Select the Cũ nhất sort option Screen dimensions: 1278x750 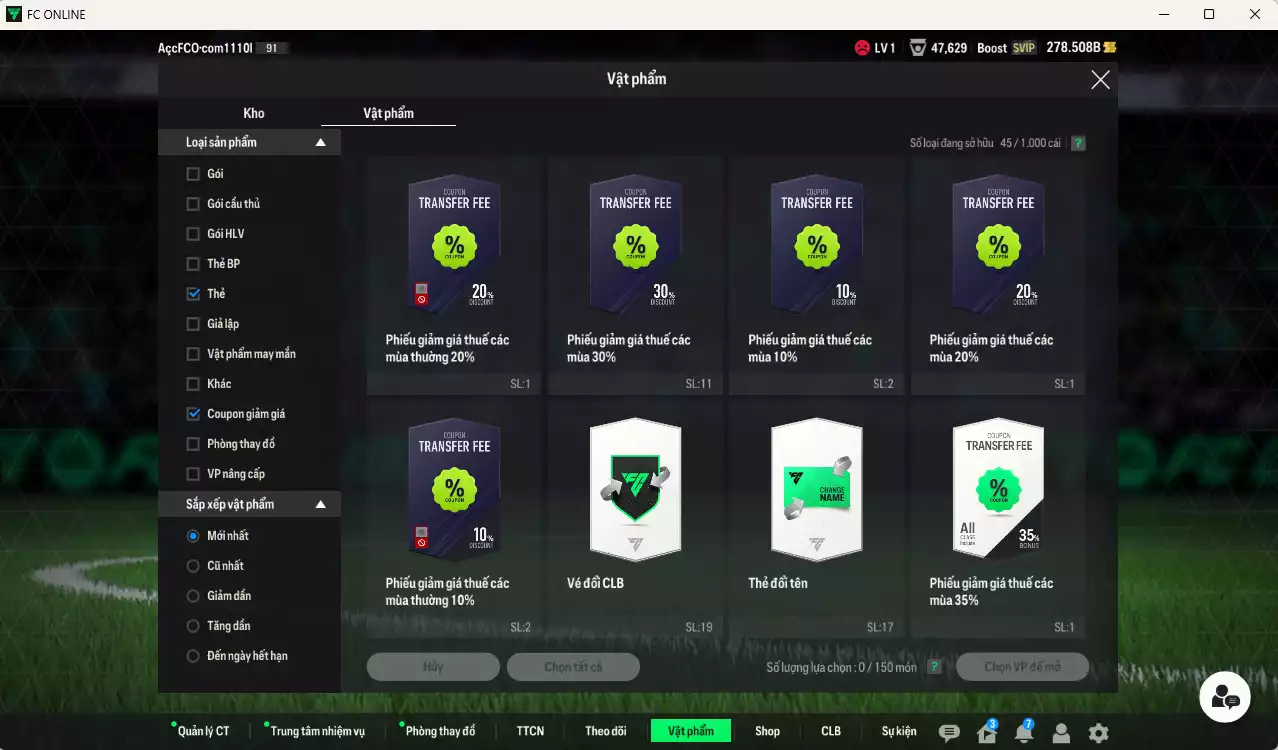pos(193,566)
